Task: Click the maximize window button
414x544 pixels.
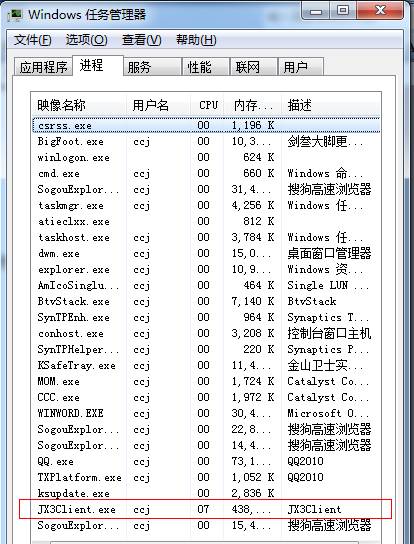Action: coord(343,10)
